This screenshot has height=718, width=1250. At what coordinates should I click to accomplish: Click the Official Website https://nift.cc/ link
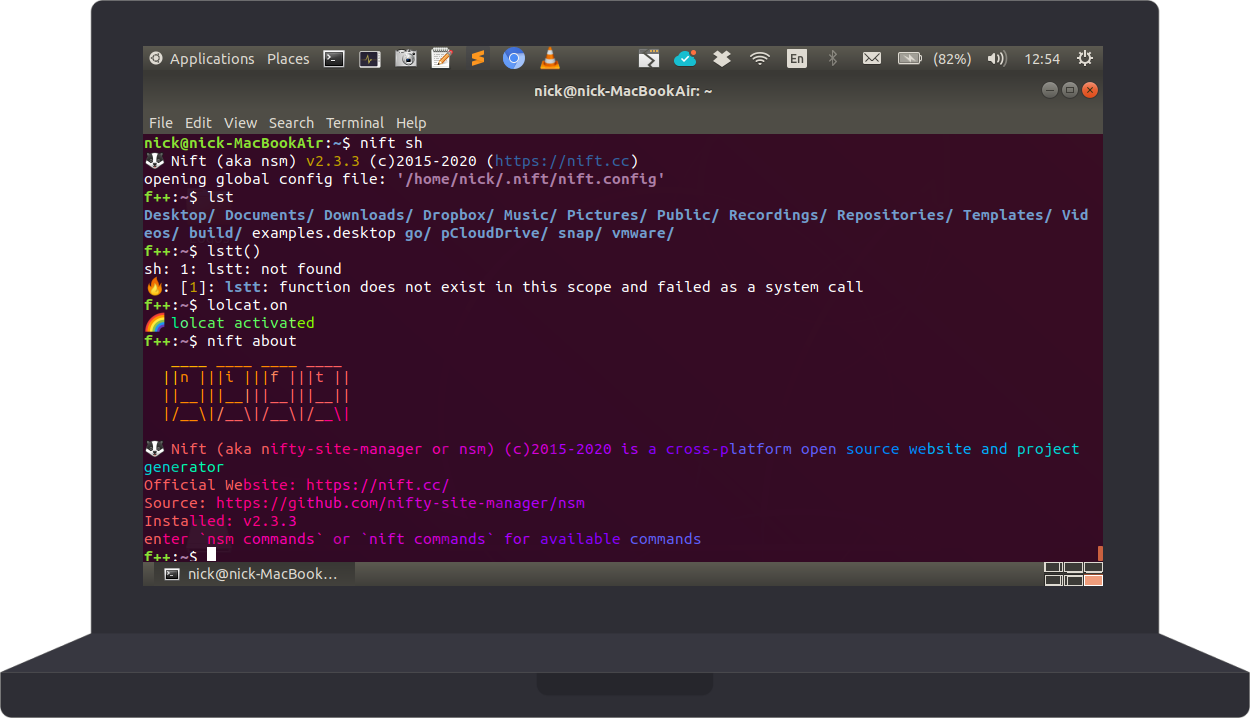pos(378,485)
